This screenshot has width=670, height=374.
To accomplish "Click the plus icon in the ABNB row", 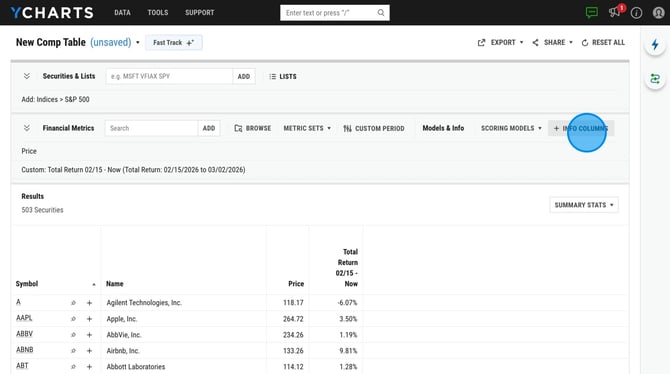I will coord(89,350).
